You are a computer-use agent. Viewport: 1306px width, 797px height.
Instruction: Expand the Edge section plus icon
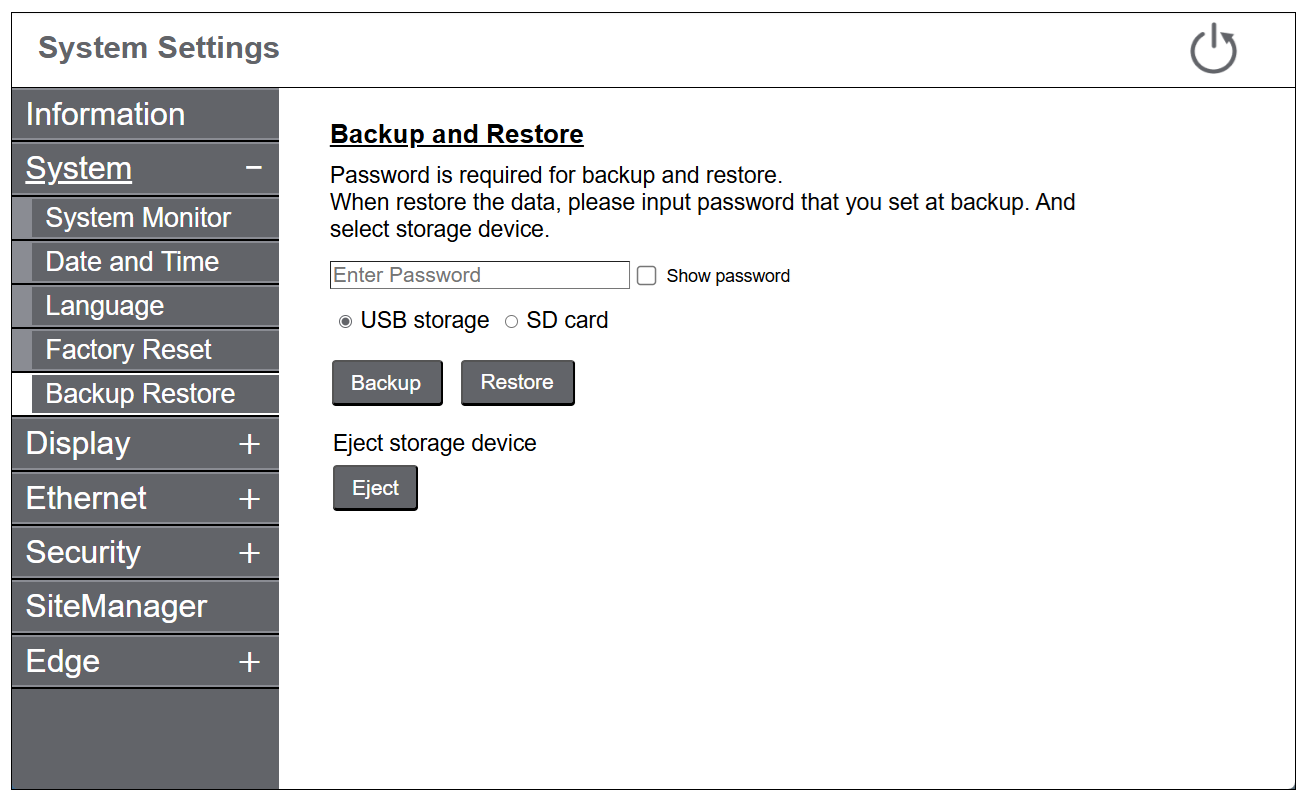[x=250, y=661]
